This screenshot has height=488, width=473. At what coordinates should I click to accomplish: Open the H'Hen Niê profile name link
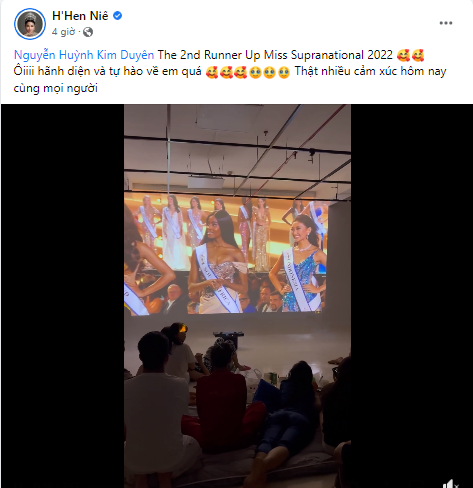pos(80,16)
